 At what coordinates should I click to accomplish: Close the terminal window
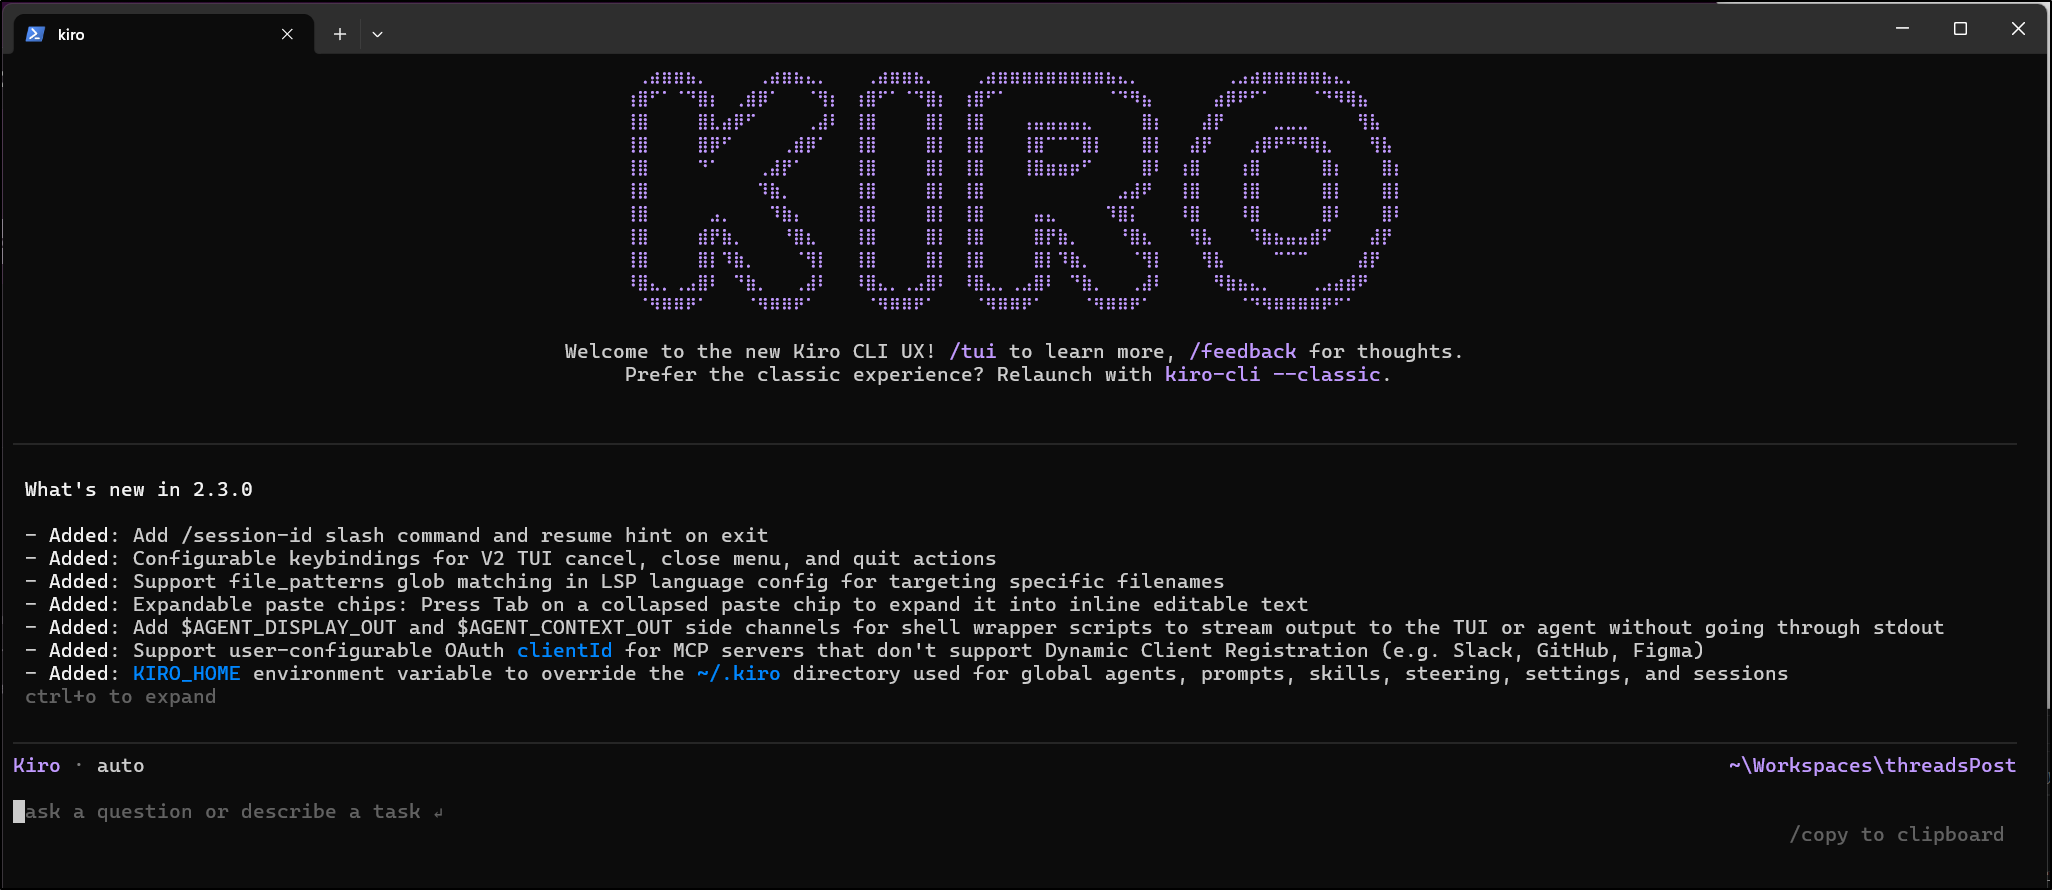click(x=2018, y=28)
